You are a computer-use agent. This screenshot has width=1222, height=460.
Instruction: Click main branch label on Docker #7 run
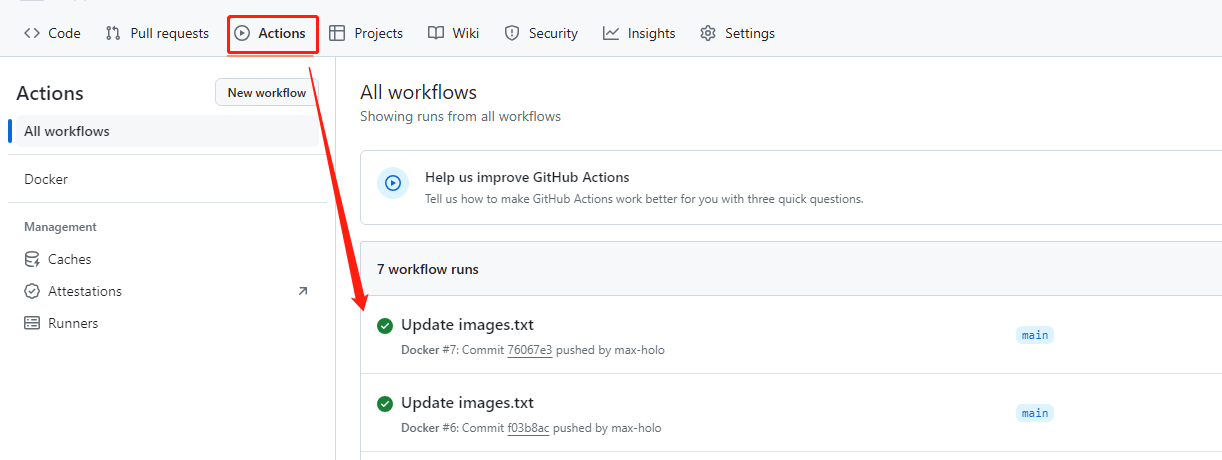pos(1035,335)
